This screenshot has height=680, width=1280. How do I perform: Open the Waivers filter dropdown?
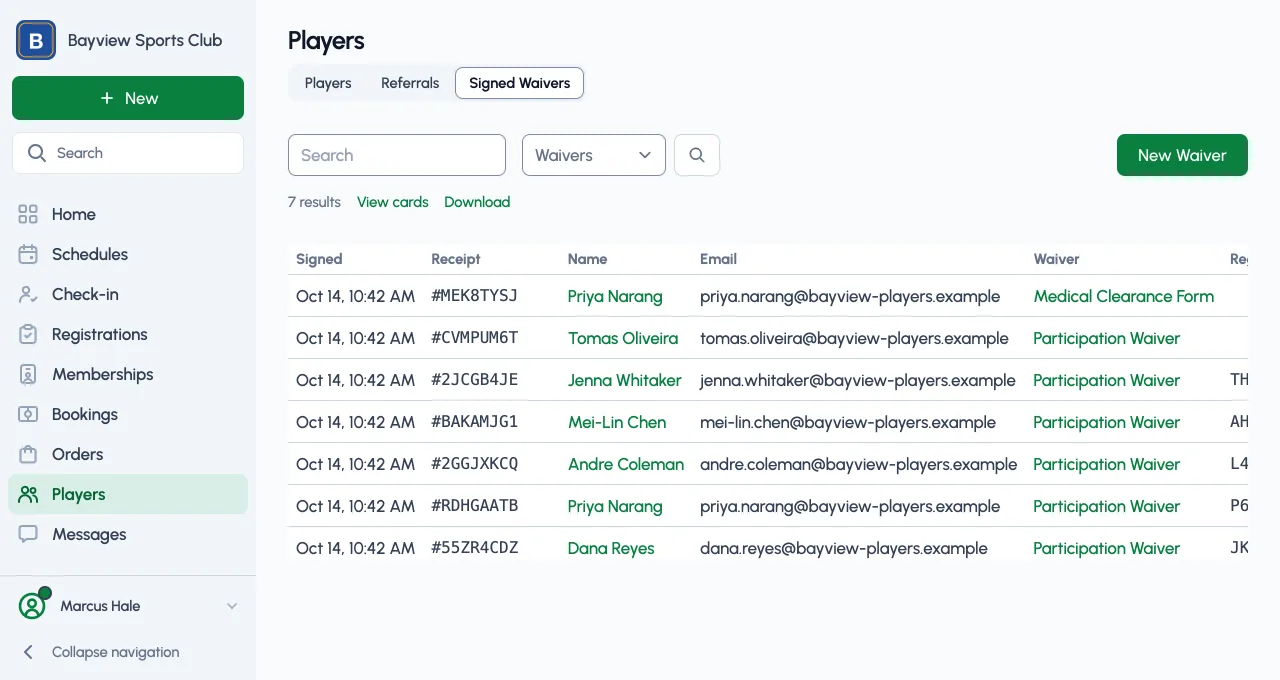pyautogui.click(x=594, y=155)
